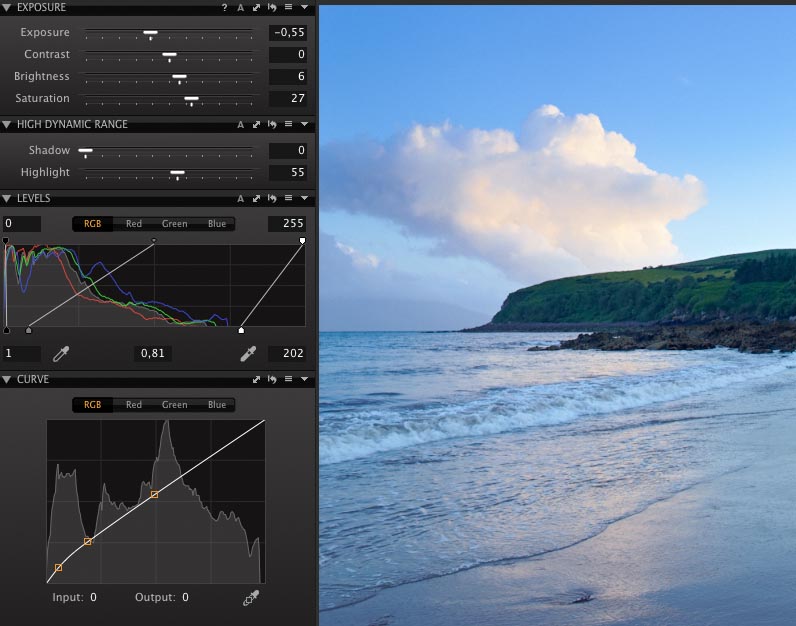The height and width of the screenshot is (626, 796).
Task: Click the Levels input shadow field 1
Action: pyautogui.click(x=21, y=353)
